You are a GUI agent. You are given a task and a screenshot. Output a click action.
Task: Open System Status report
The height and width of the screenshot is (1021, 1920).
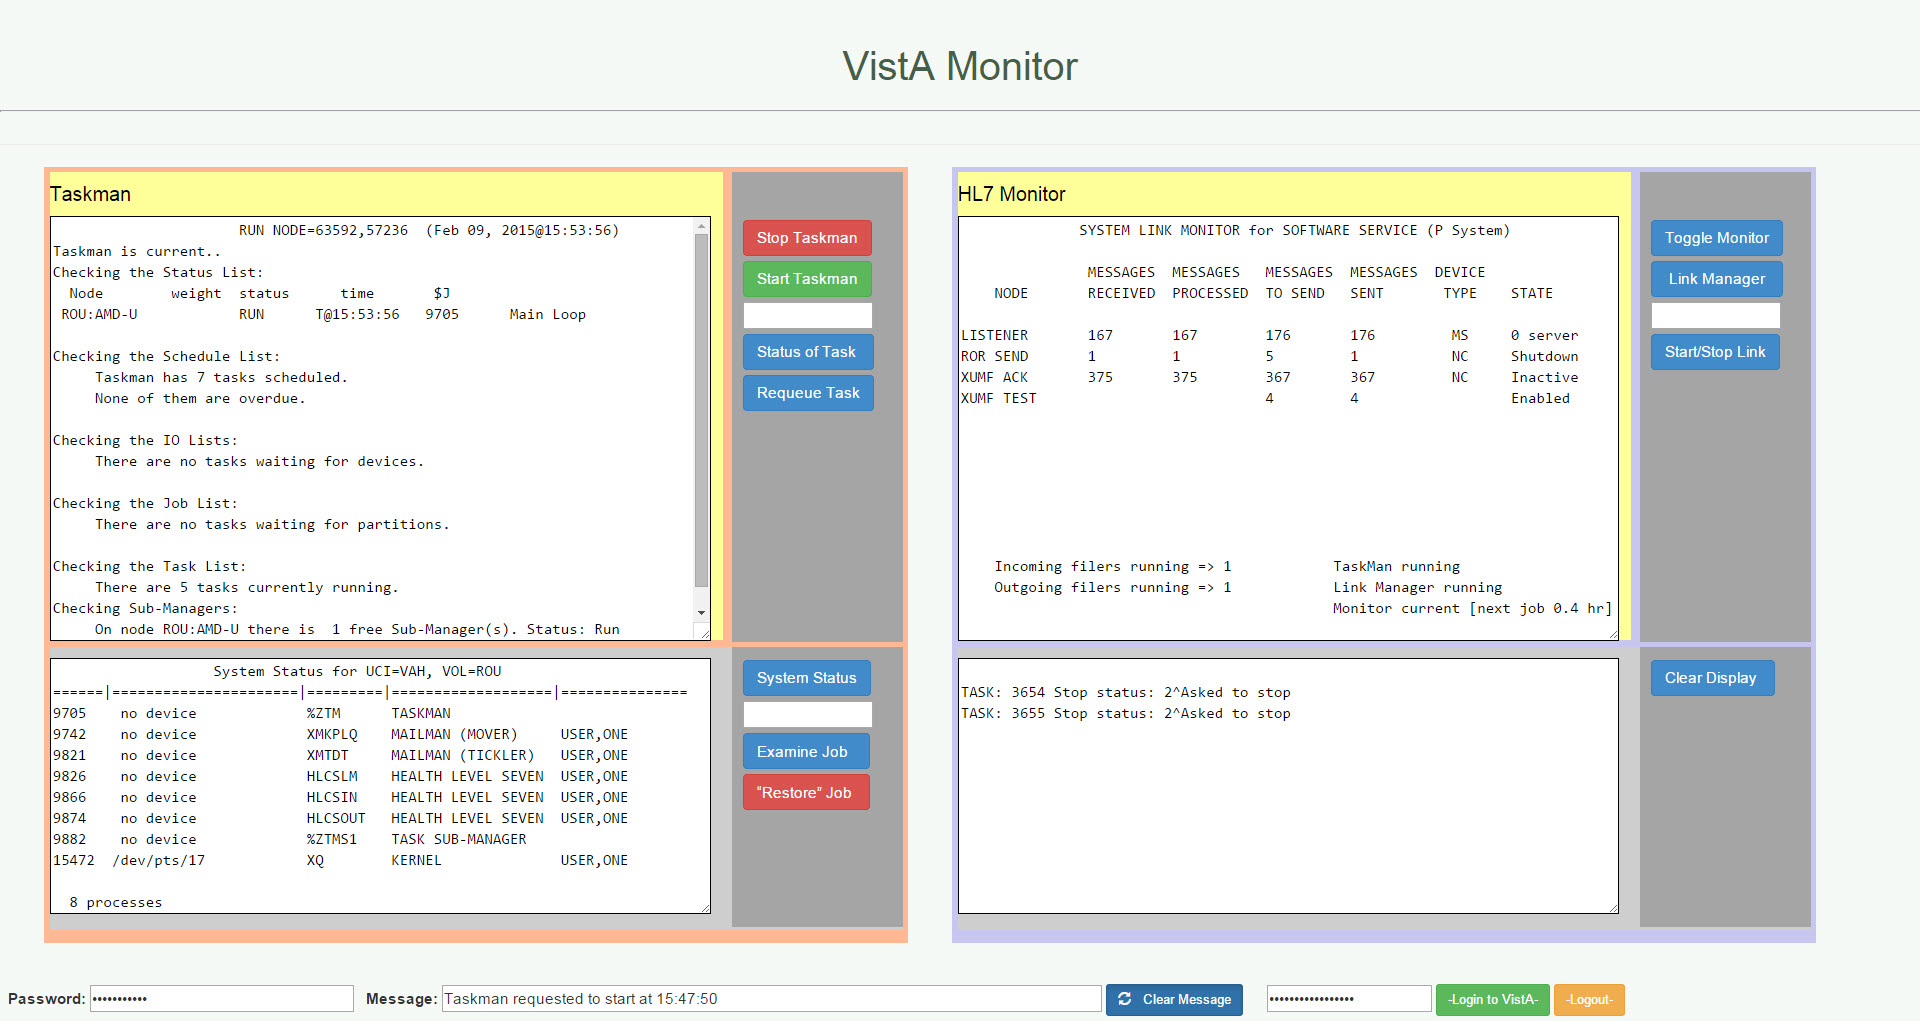(x=805, y=677)
